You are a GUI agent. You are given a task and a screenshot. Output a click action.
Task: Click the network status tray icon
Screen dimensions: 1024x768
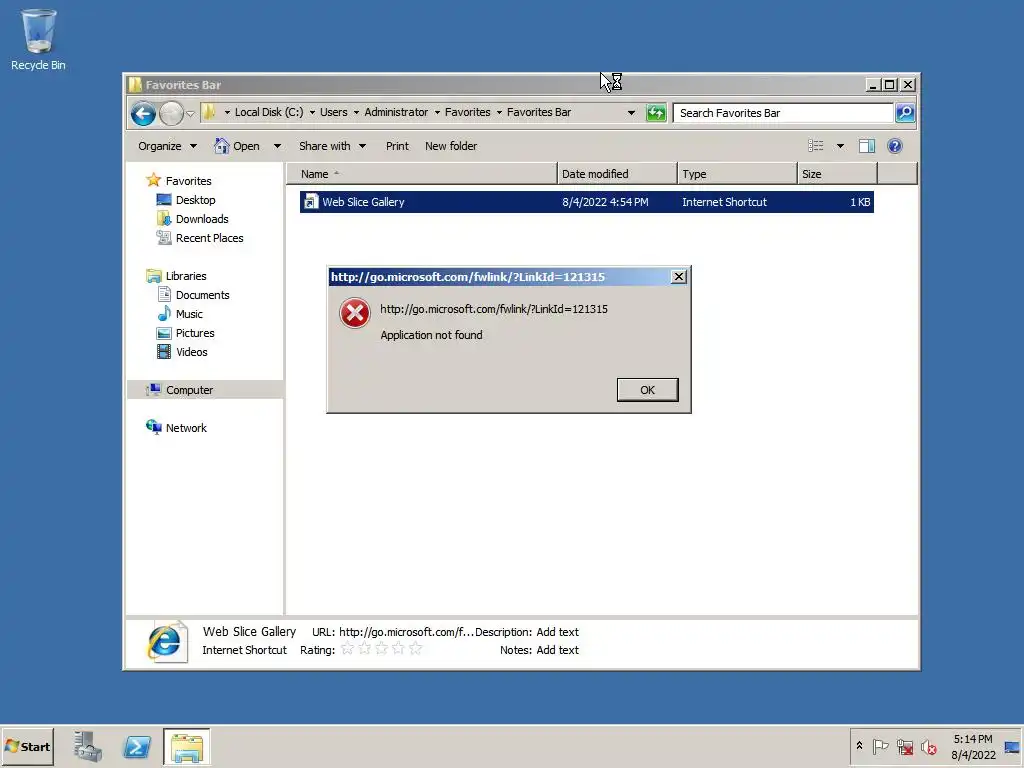pyautogui.click(x=904, y=746)
